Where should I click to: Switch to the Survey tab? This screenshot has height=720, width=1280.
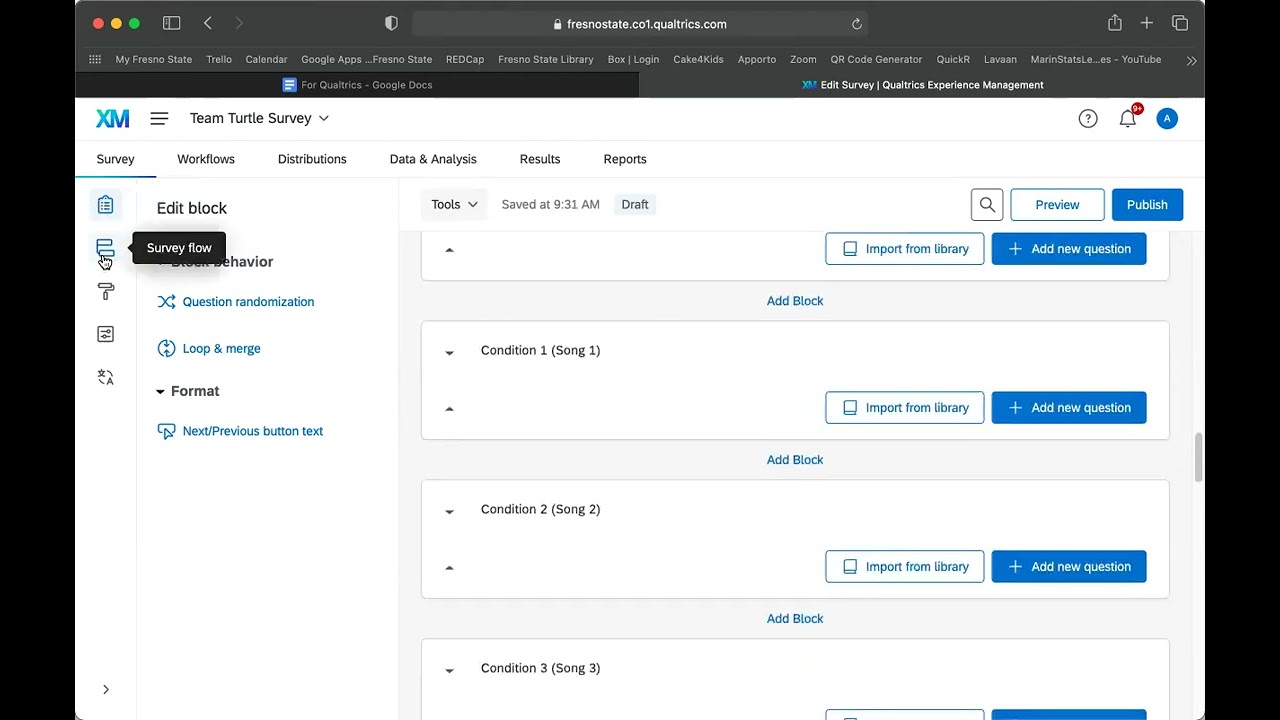(115, 159)
